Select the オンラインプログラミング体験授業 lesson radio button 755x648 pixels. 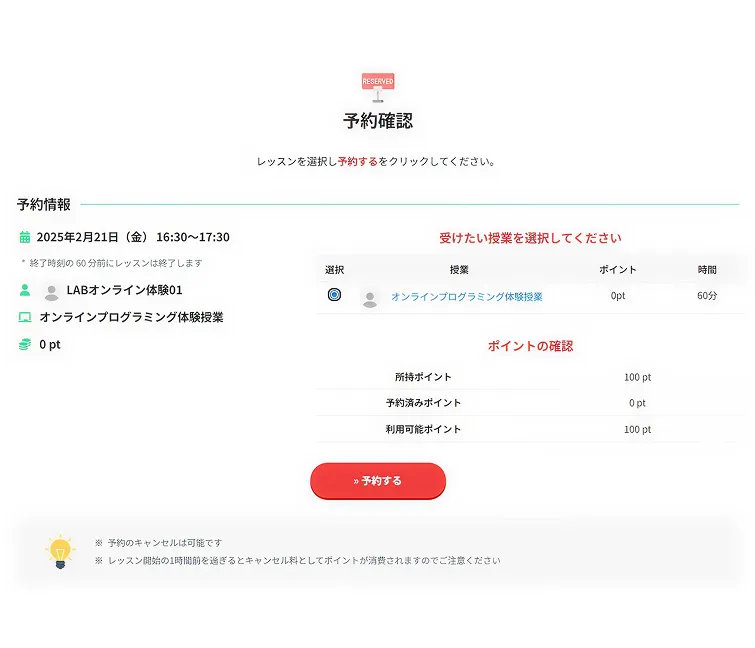click(334, 295)
